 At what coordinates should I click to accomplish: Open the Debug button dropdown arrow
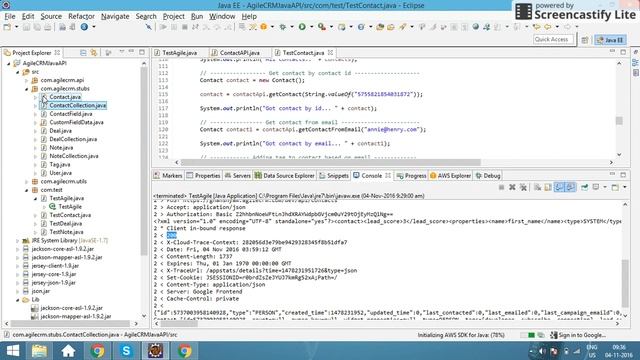291,27
